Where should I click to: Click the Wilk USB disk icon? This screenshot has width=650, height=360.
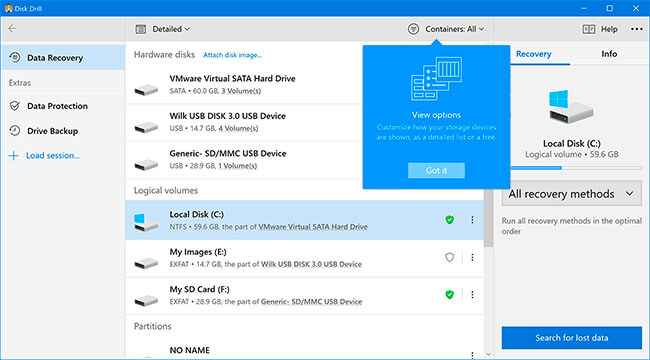[146, 126]
